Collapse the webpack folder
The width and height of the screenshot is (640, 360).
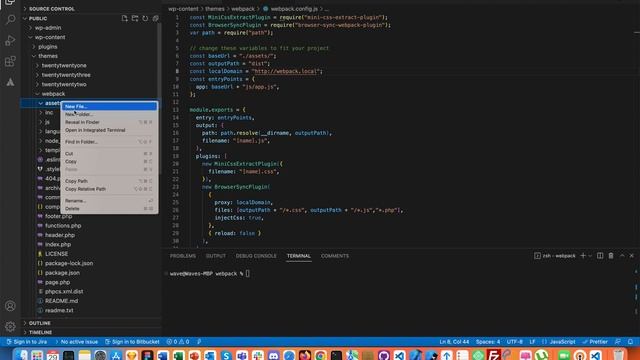click(x=53, y=93)
